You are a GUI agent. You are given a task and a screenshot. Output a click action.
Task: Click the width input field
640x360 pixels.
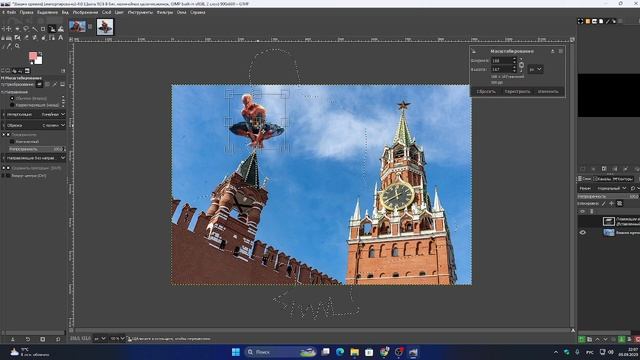point(501,60)
